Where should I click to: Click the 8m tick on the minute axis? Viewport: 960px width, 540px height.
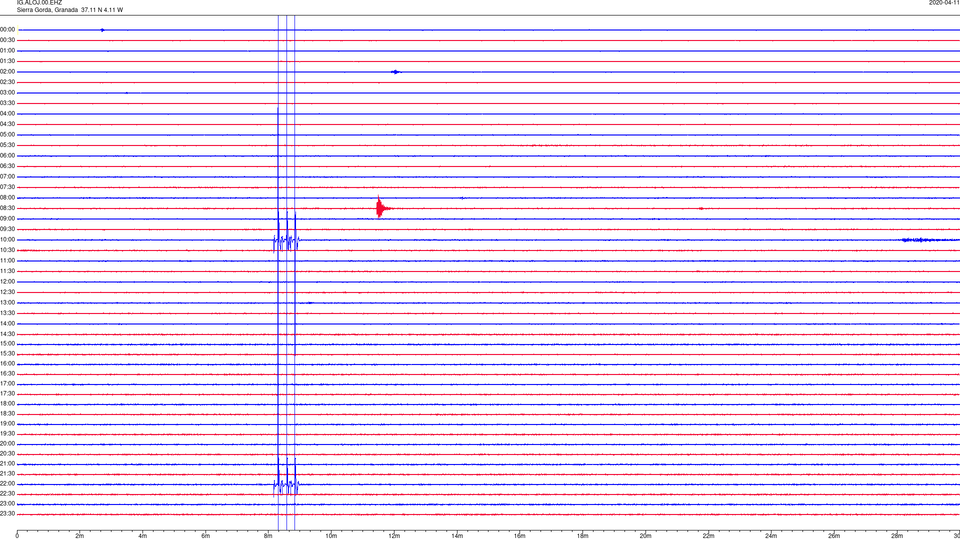(x=268, y=536)
